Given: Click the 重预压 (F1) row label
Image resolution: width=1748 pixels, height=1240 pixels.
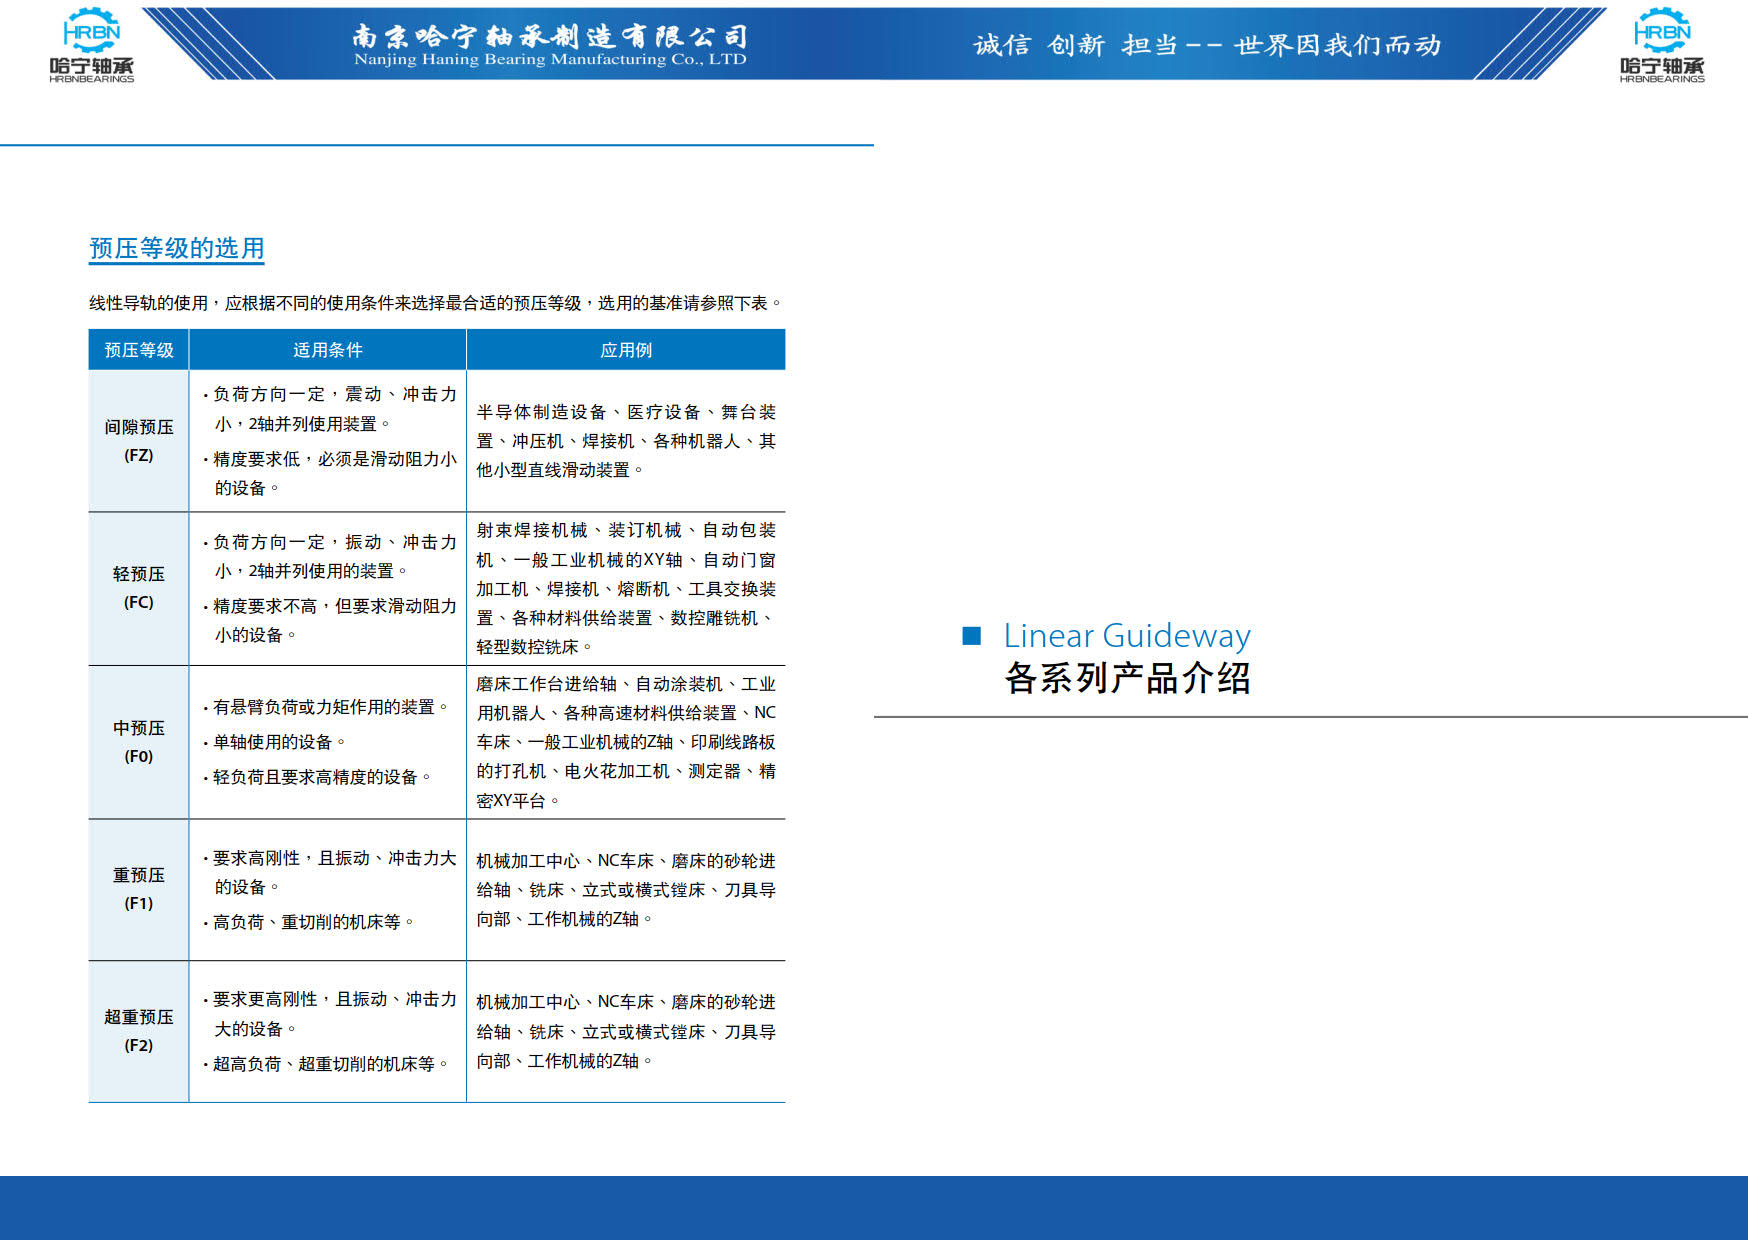Looking at the screenshot, I should point(139,889).
